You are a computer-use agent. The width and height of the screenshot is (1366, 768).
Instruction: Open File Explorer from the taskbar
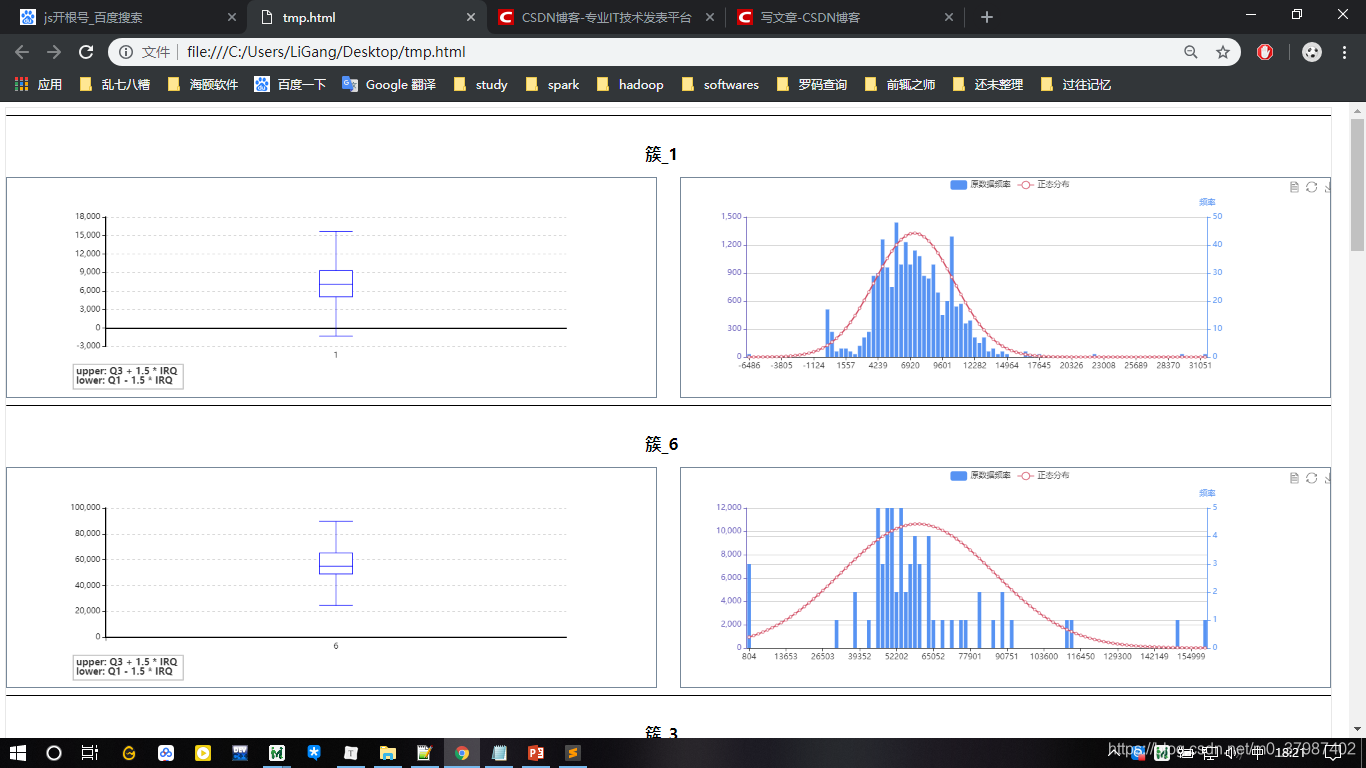pos(387,752)
